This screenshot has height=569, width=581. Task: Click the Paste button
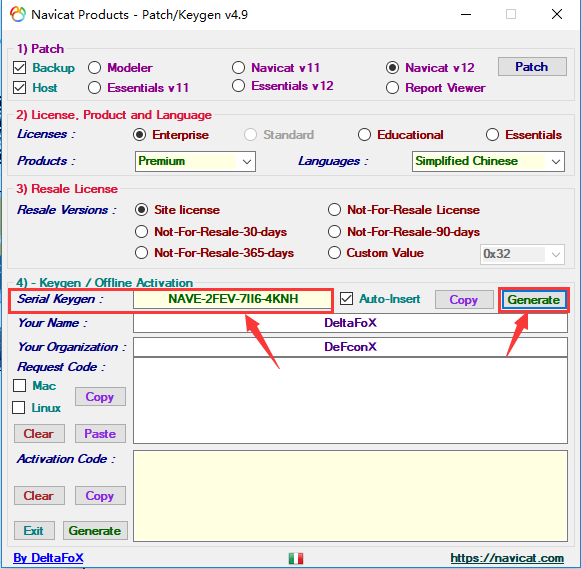click(x=100, y=433)
